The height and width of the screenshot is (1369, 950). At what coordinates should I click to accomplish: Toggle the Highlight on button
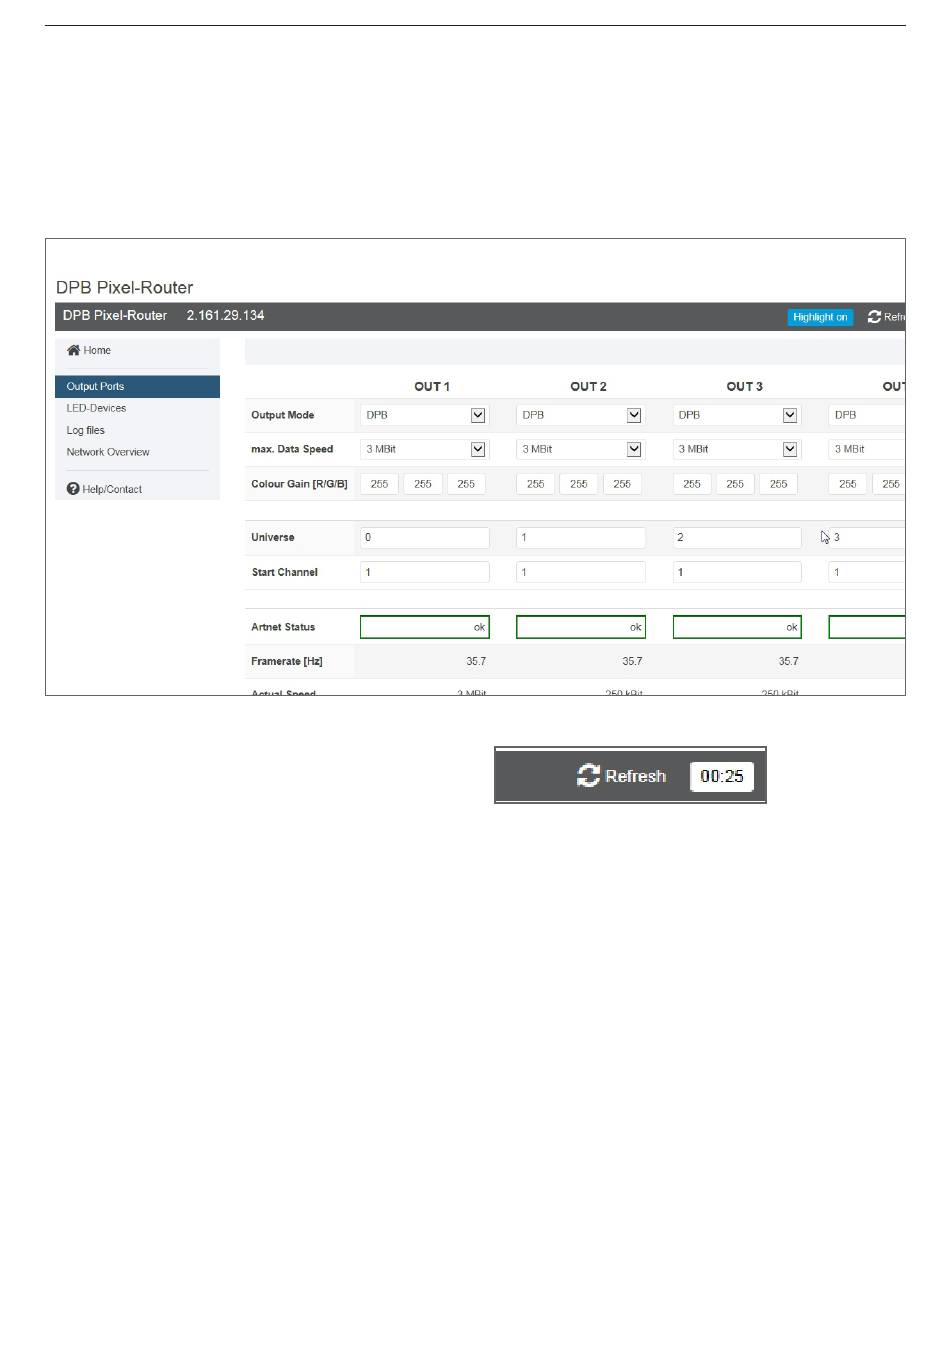click(x=820, y=317)
